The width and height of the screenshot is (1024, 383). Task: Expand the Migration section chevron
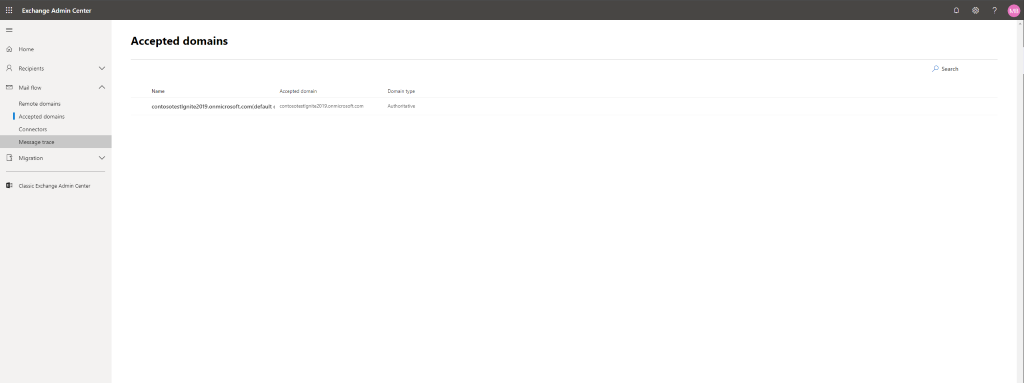click(x=102, y=158)
